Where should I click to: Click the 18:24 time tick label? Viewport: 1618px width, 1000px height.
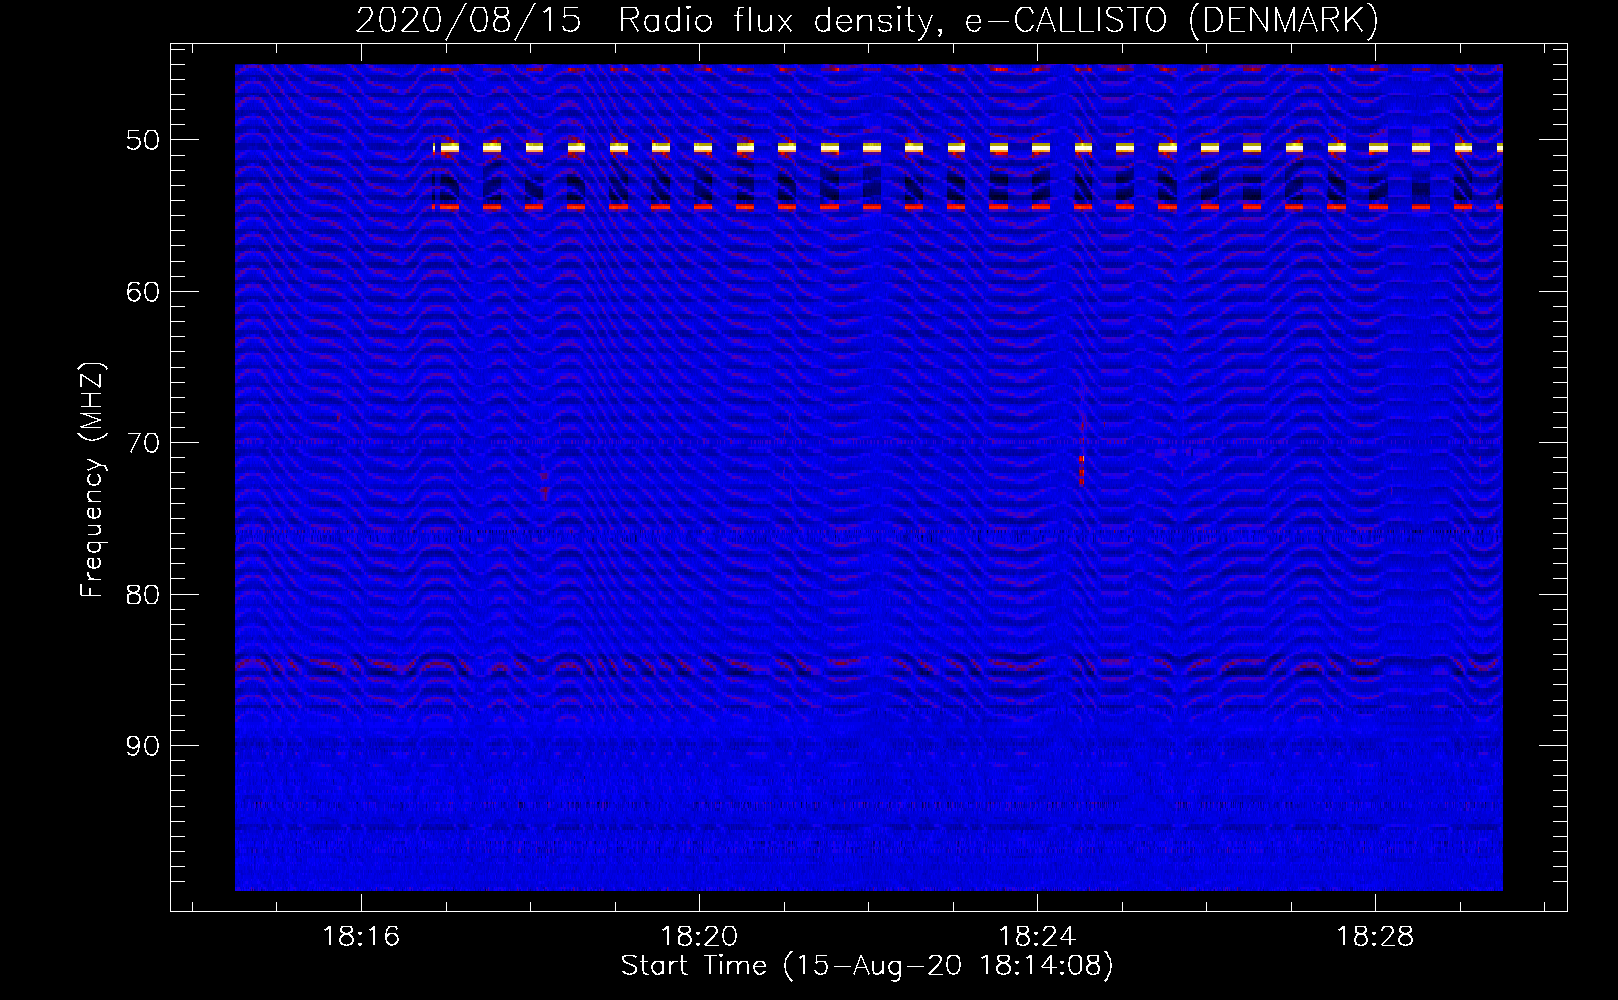[1037, 937]
